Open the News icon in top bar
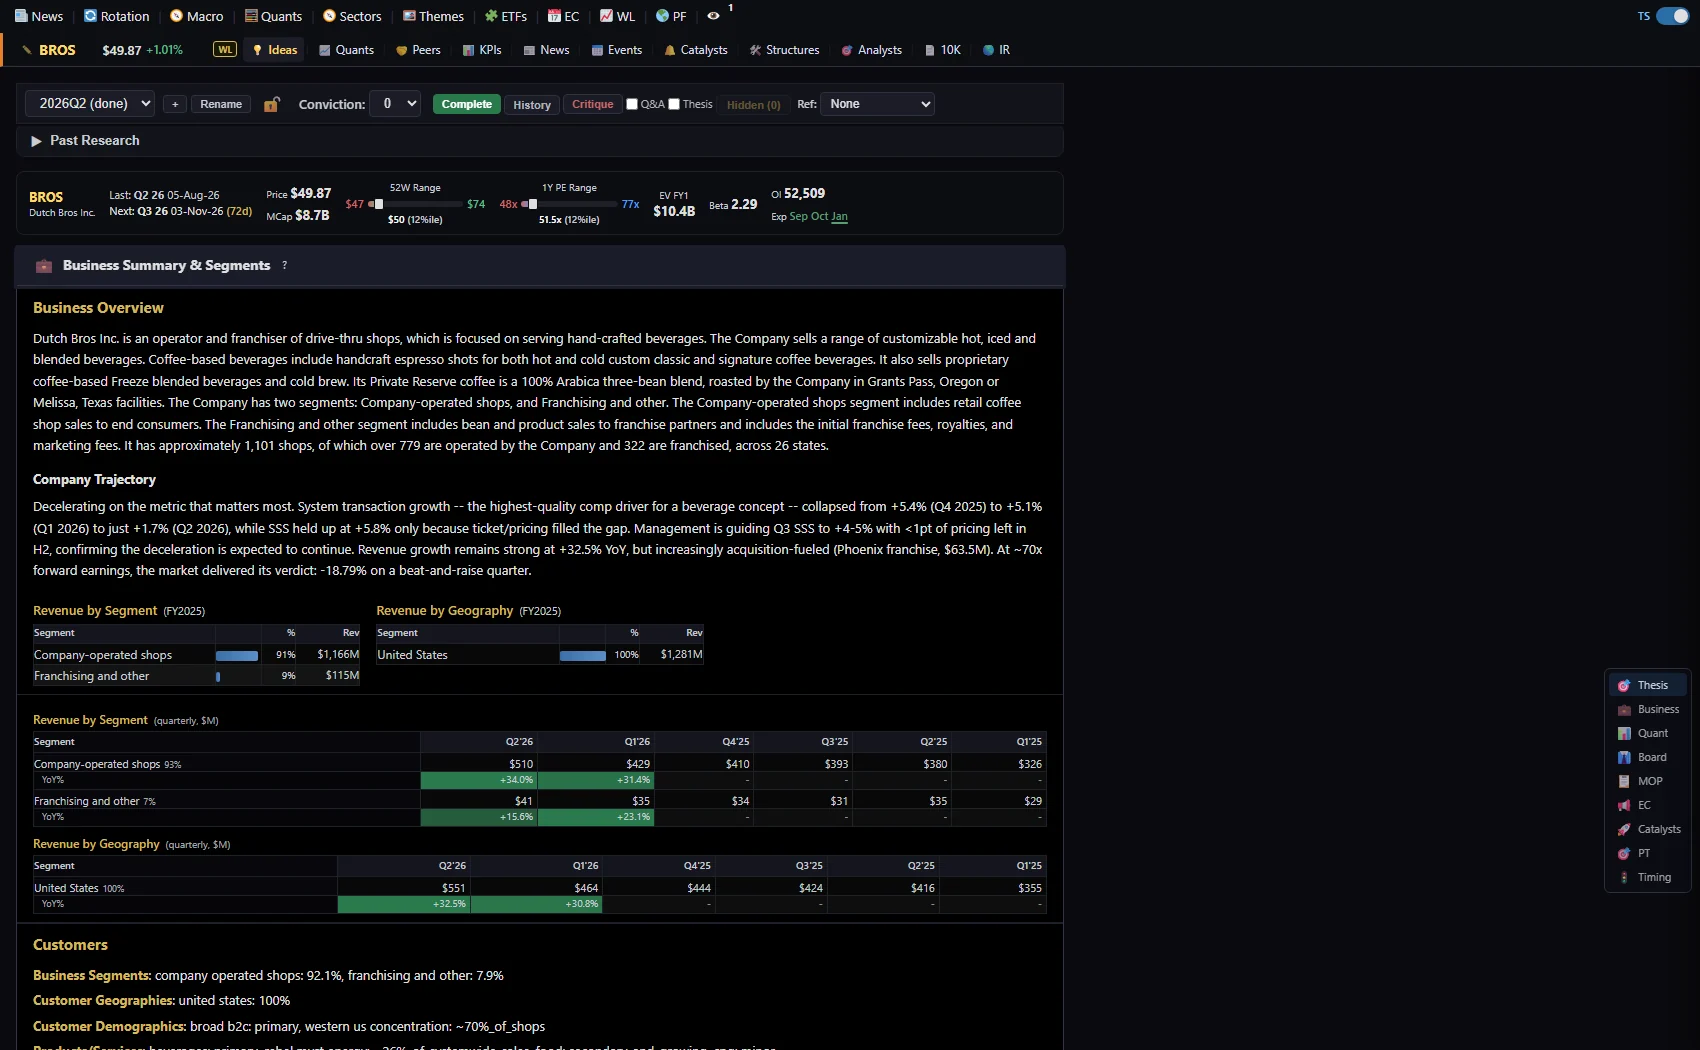The image size is (1700, 1050). click(38, 16)
